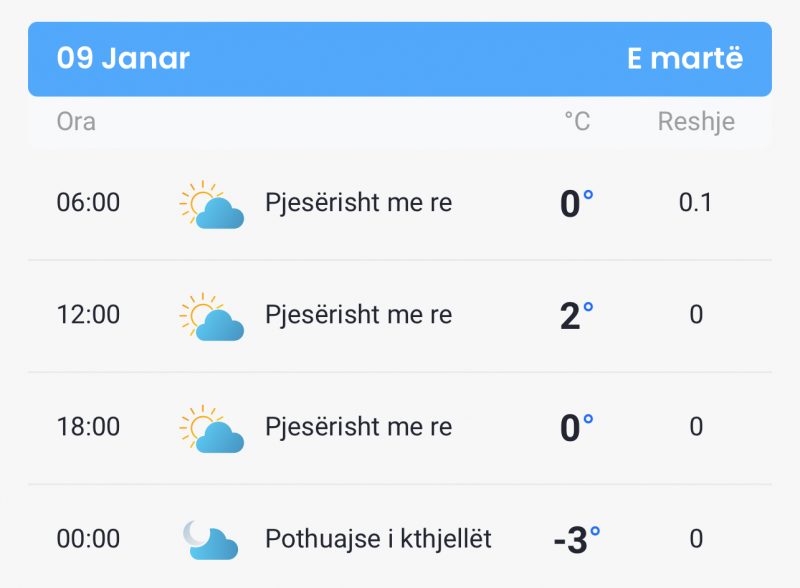Select the 18:00 time entry

[x=88, y=427]
